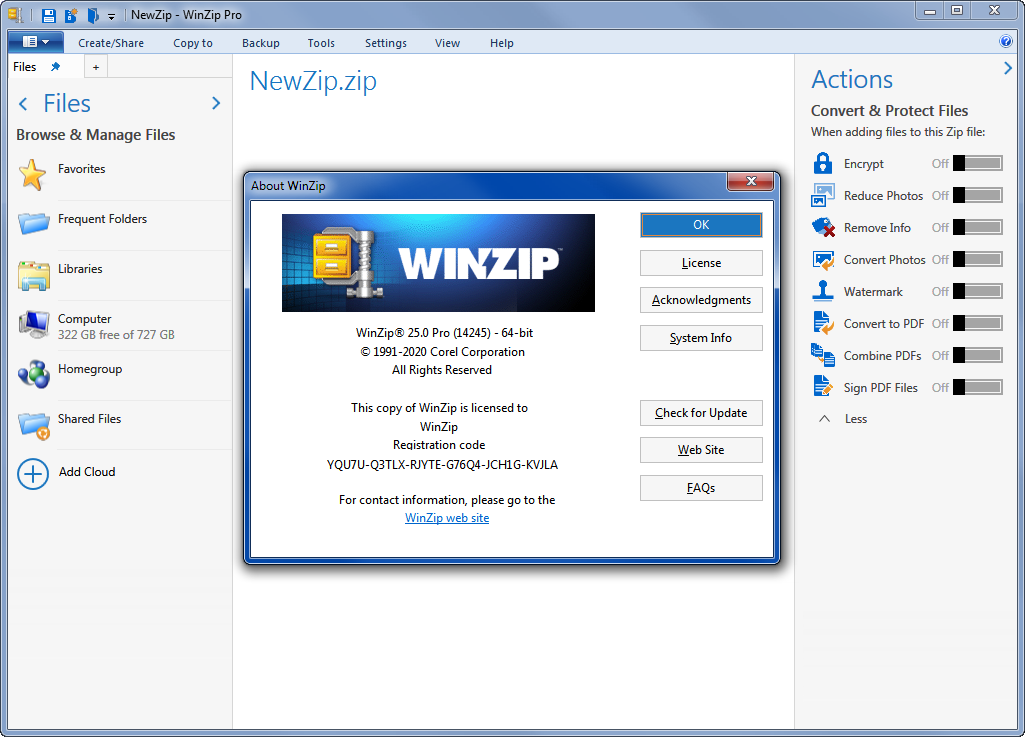Click the Web Site button

tap(701, 450)
